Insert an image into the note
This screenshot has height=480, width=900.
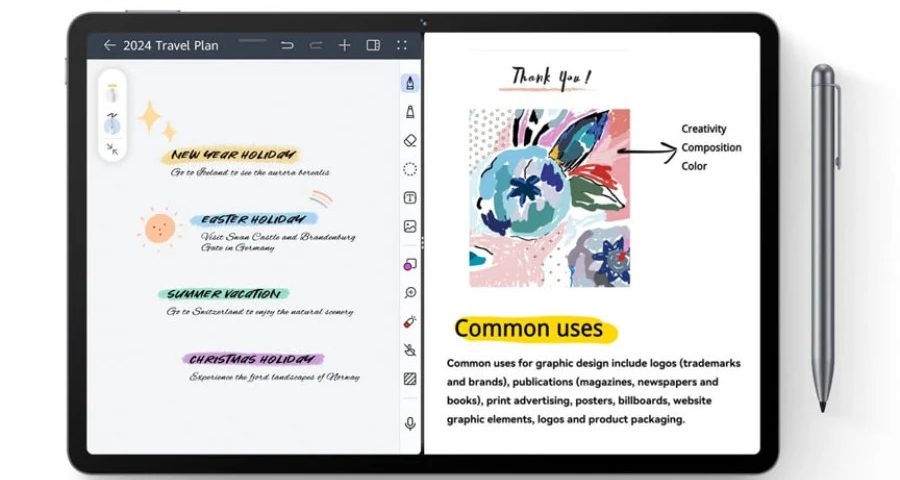(x=410, y=227)
